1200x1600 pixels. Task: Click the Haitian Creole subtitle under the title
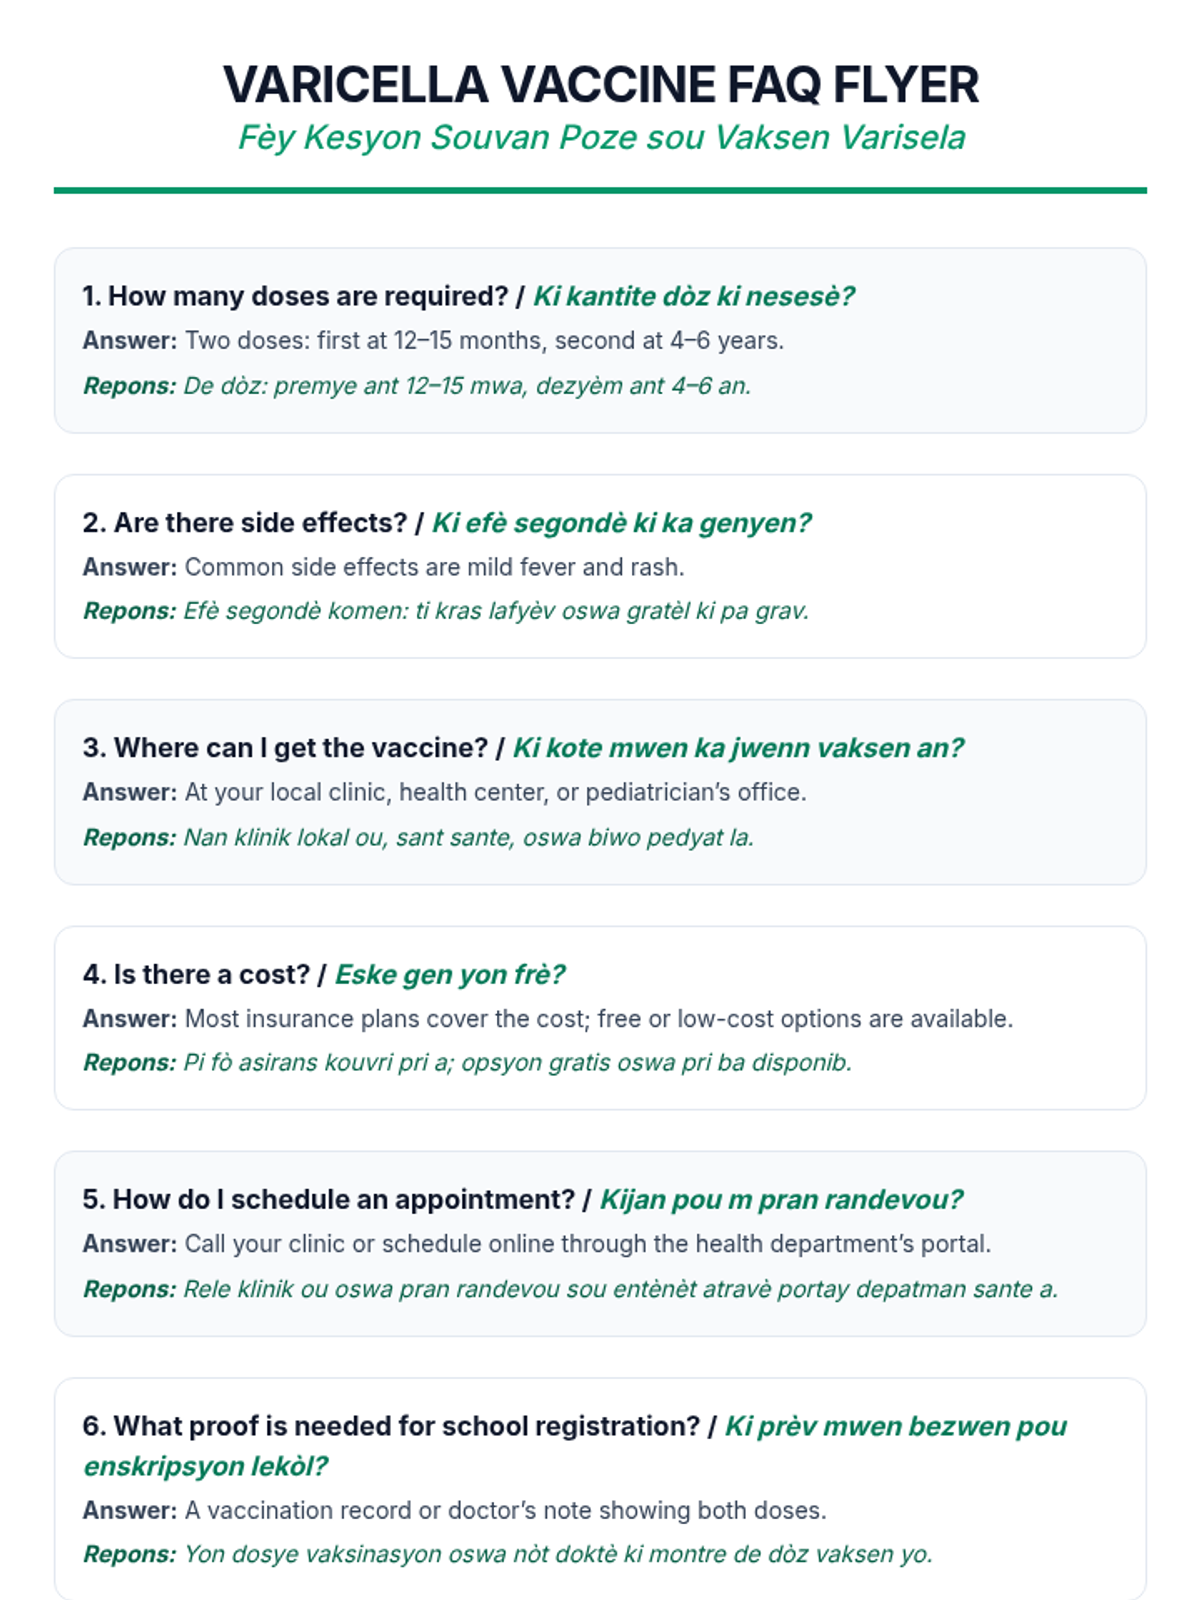(600, 137)
